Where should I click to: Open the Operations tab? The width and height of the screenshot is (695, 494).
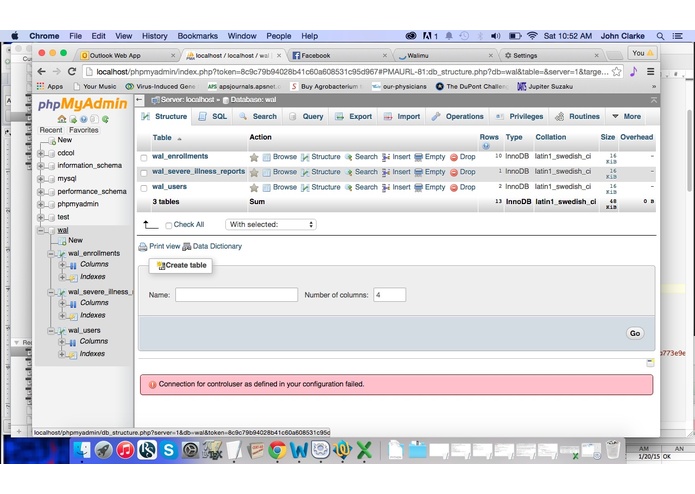(x=458, y=117)
